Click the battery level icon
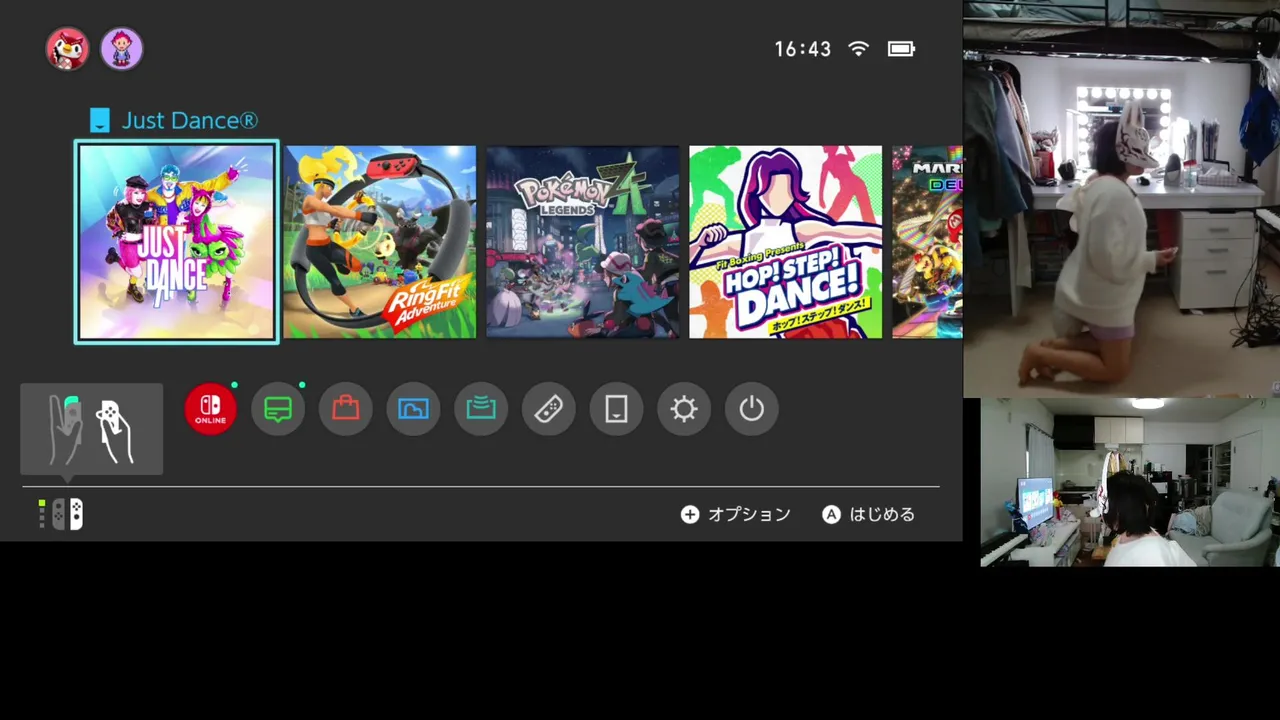This screenshot has height=720, width=1280. [x=901, y=48]
